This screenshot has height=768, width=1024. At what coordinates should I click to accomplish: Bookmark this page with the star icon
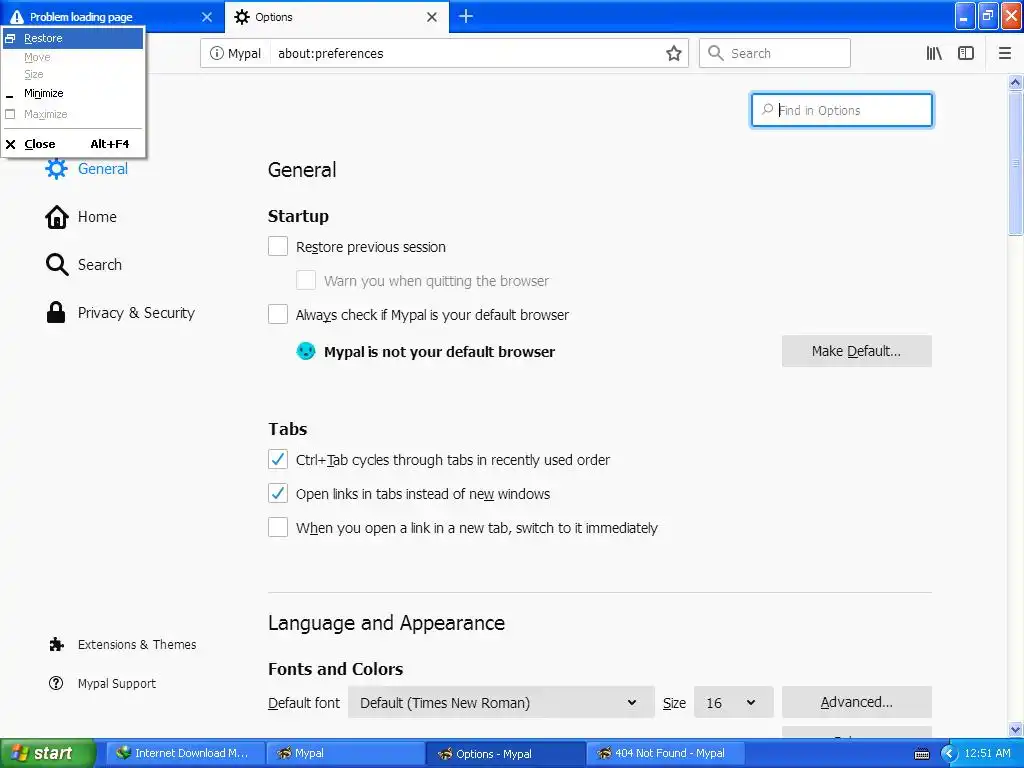tap(673, 54)
